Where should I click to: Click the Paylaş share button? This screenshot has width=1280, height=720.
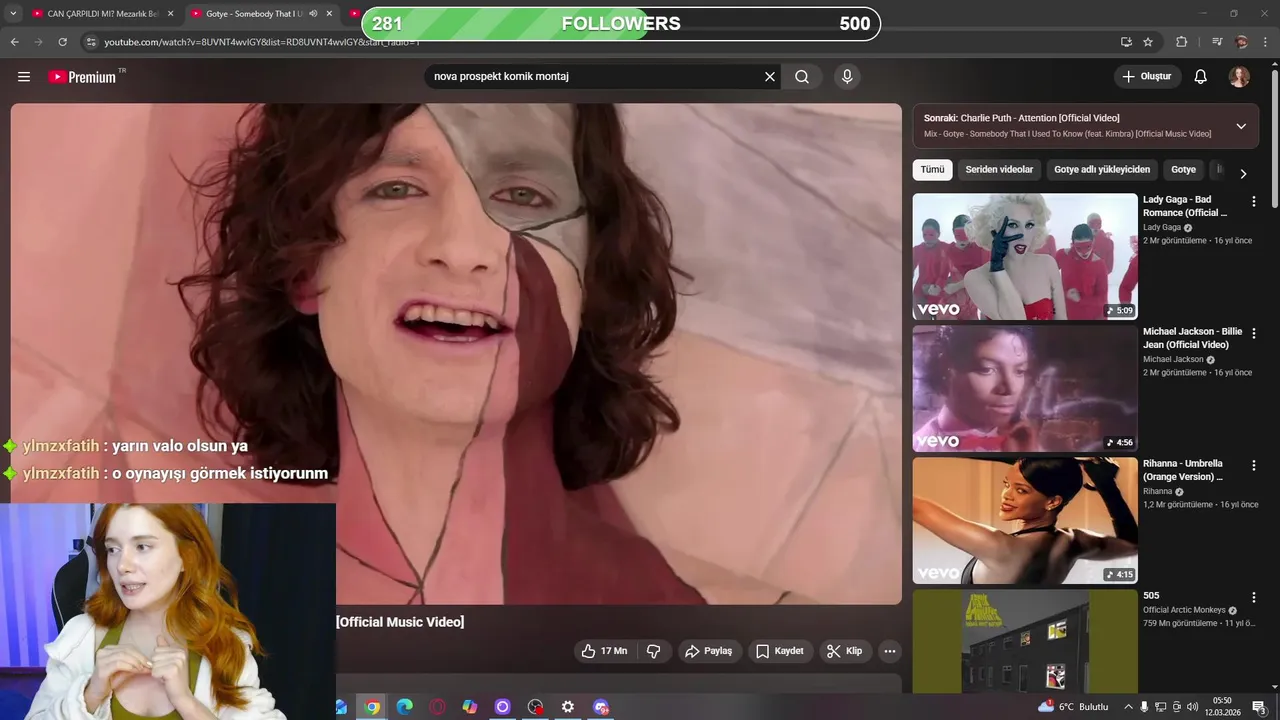(x=709, y=651)
